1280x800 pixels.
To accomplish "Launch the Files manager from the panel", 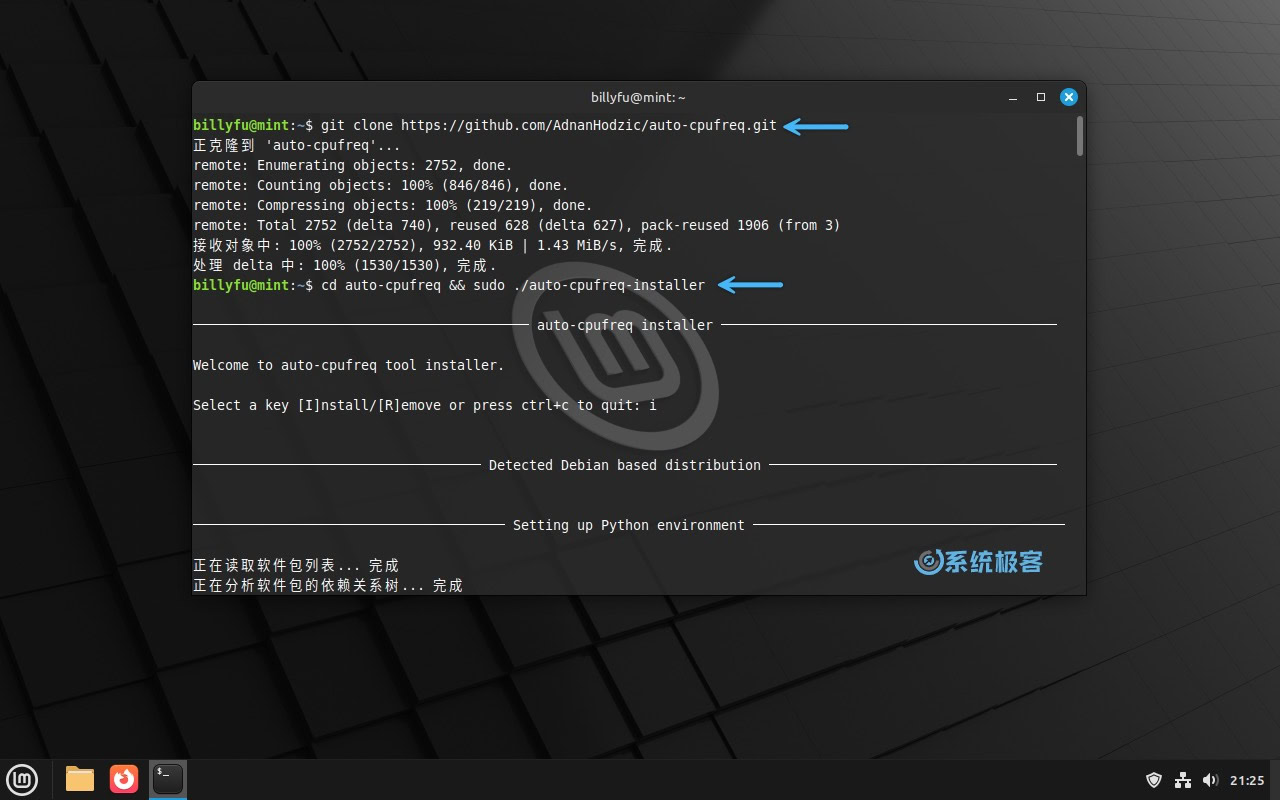I will pyautogui.click(x=80, y=779).
